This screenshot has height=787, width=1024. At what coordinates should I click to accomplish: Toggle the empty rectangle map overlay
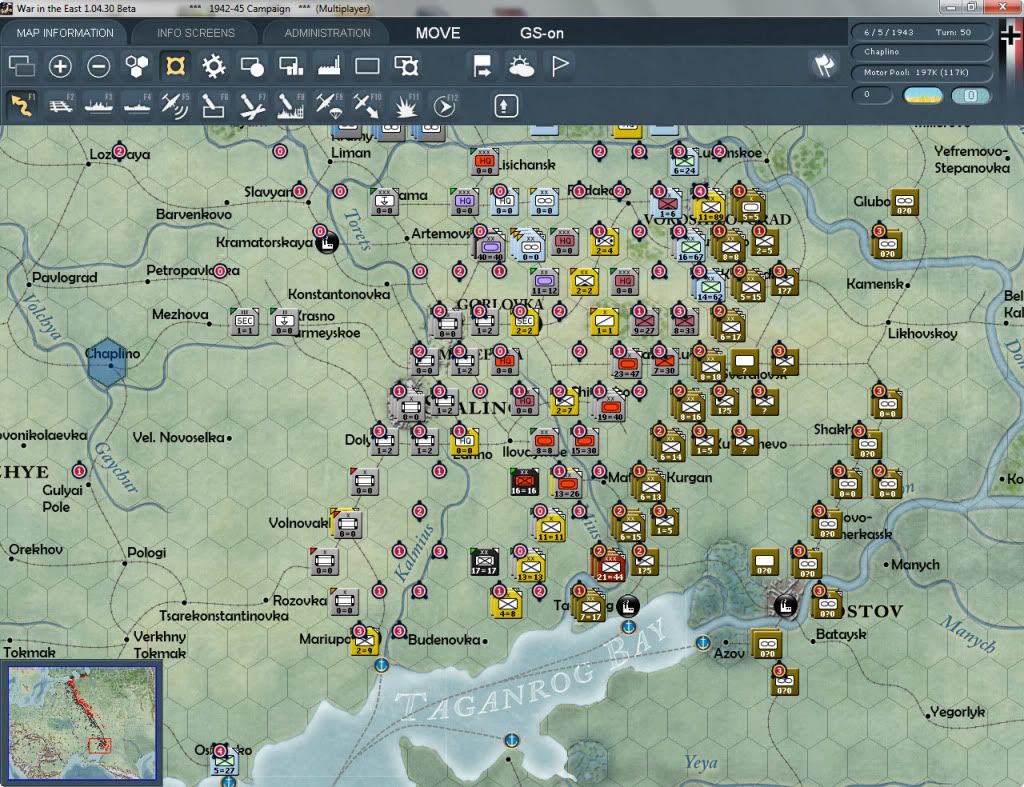pyautogui.click(x=367, y=66)
